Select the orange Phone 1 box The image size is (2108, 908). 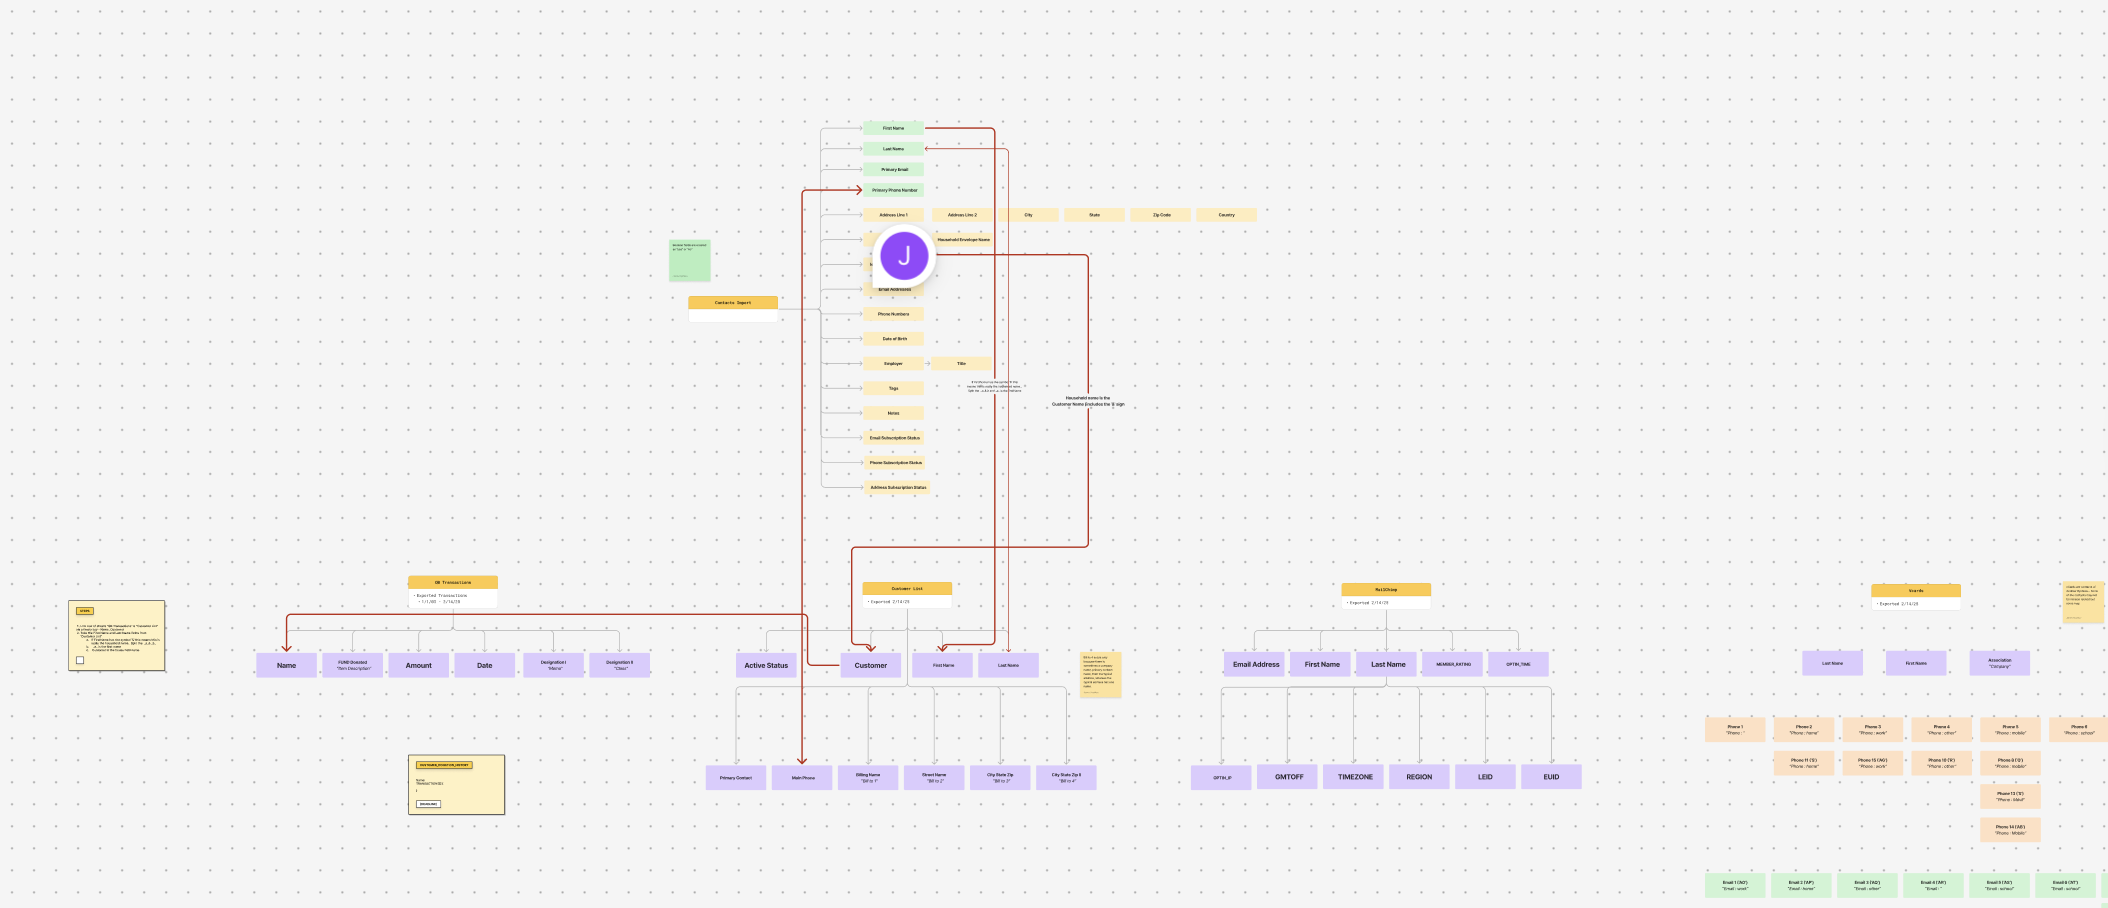(1734, 730)
